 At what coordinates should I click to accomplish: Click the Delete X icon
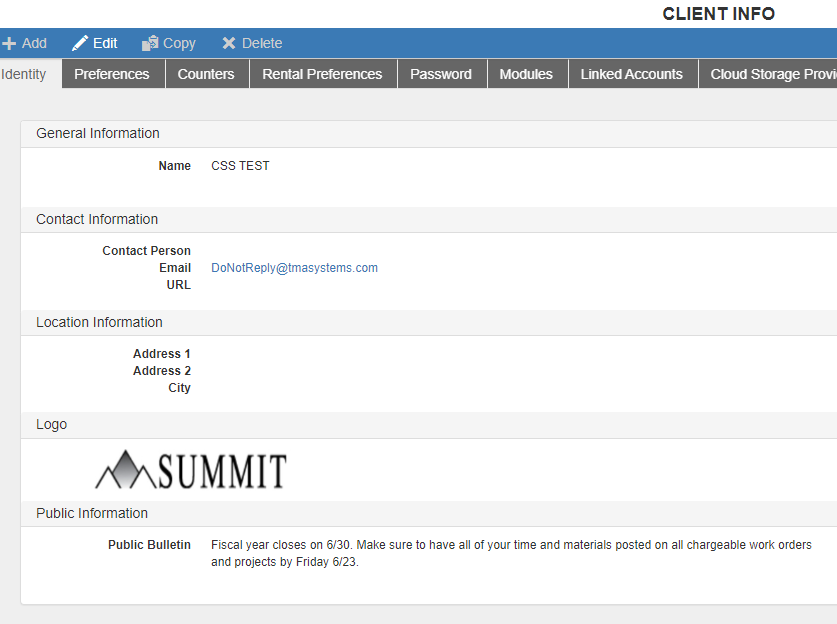click(x=229, y=43)
